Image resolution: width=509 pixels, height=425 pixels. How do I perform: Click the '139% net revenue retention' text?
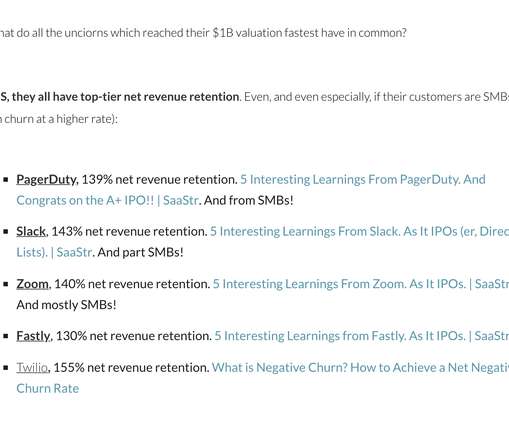[x=159, y=180]
